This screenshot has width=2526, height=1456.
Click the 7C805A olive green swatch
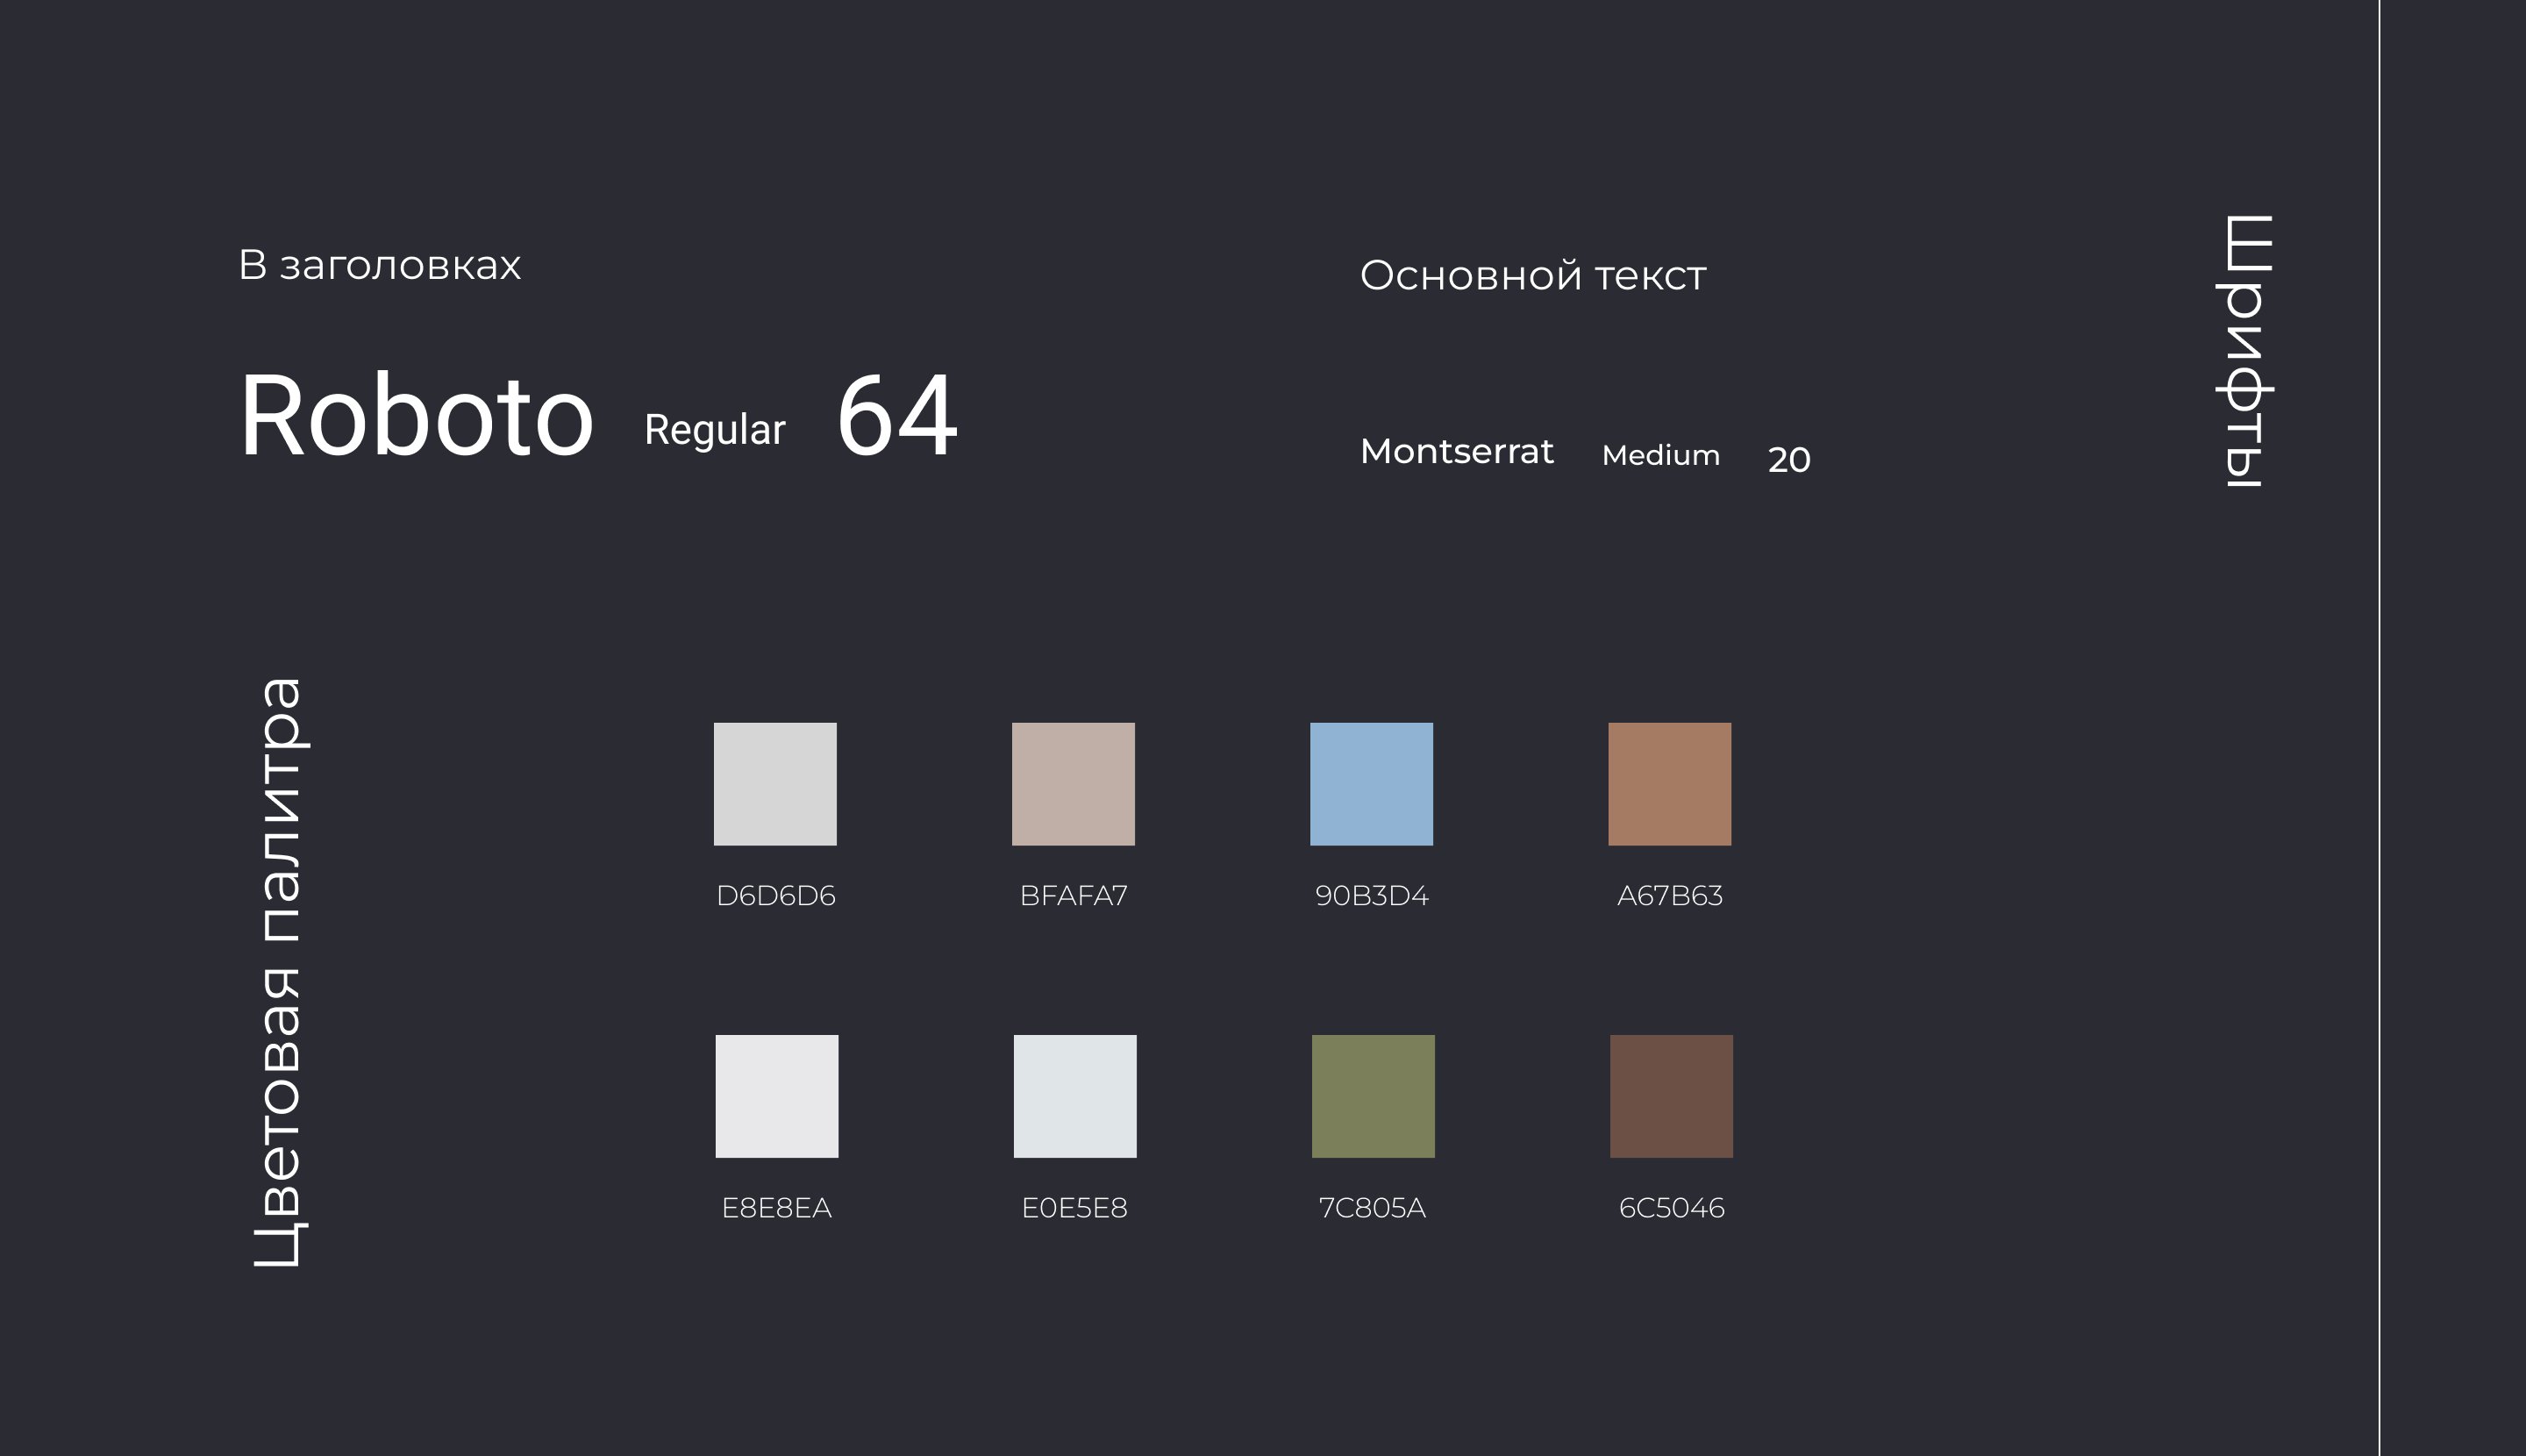(x=1373, y=1096)
